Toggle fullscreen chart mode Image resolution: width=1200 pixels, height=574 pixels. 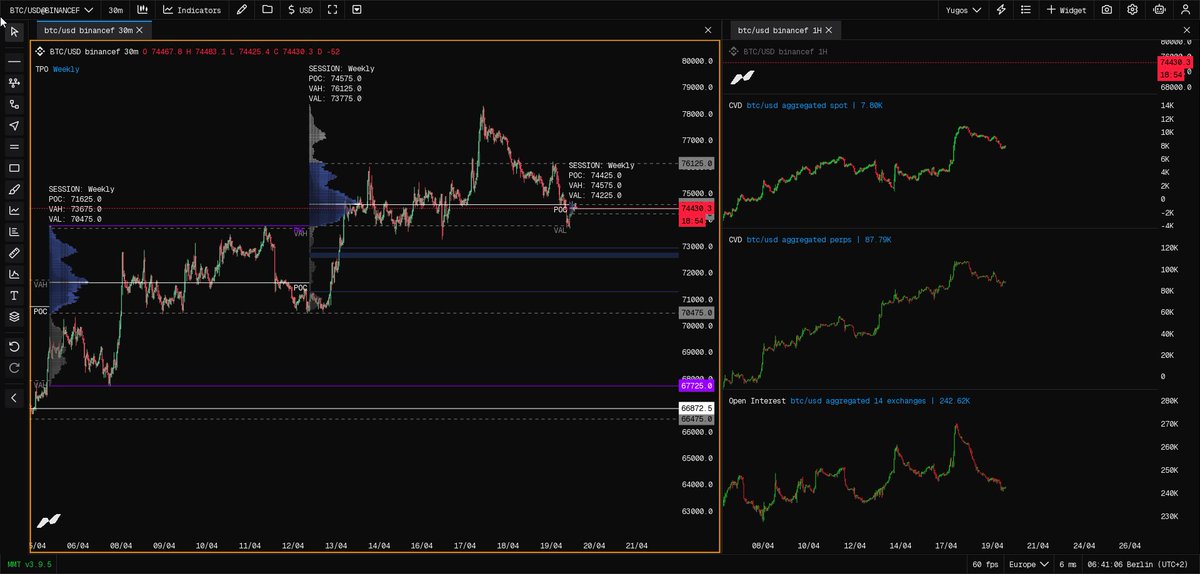pyautogui.click(x=332, y=9)
